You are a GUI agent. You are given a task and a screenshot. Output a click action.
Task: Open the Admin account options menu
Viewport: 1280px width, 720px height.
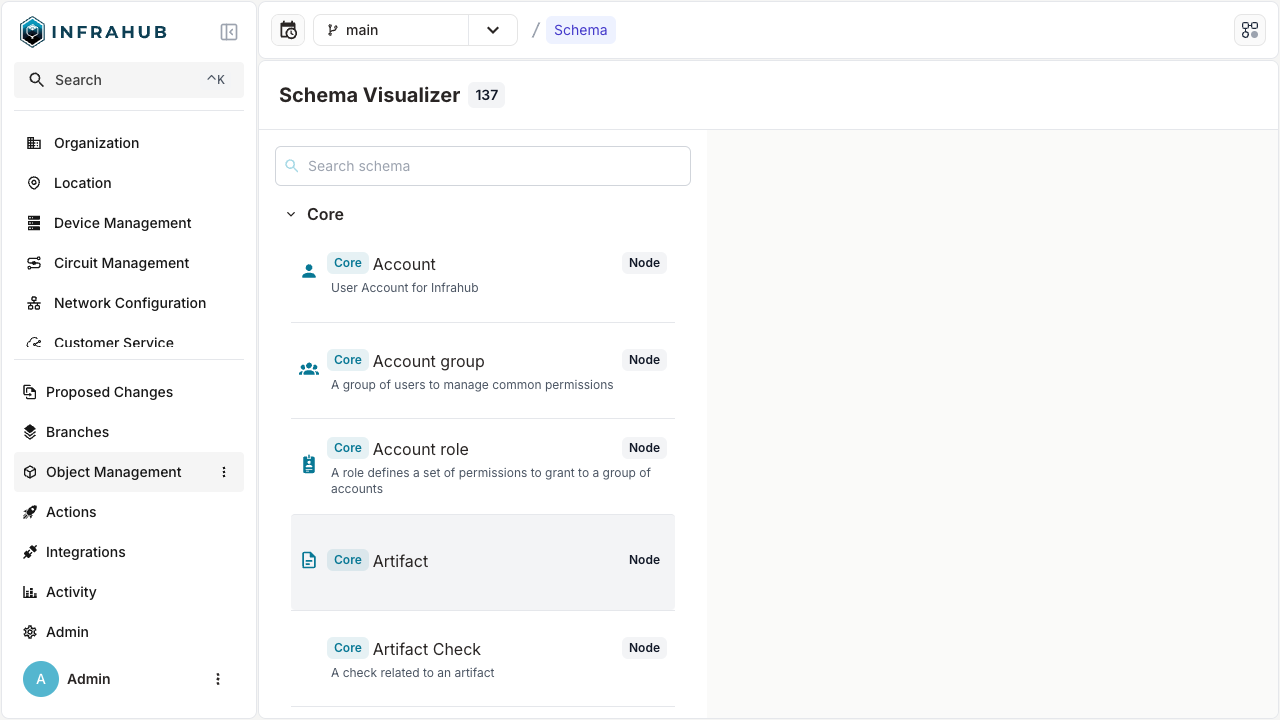pos(218,678)
